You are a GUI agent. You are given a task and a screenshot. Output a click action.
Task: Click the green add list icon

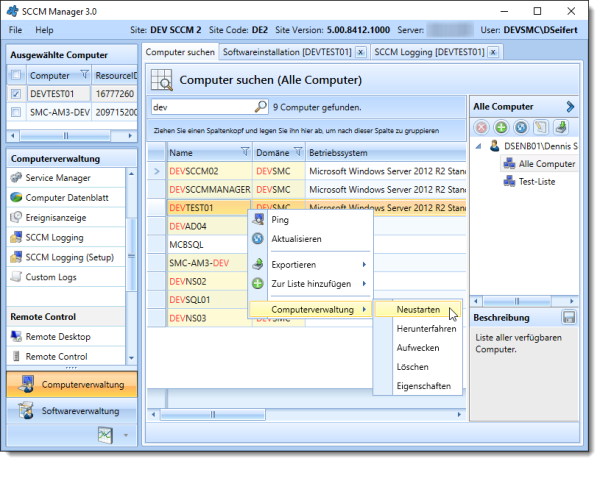pyautogui.click(x=501, y=127)
